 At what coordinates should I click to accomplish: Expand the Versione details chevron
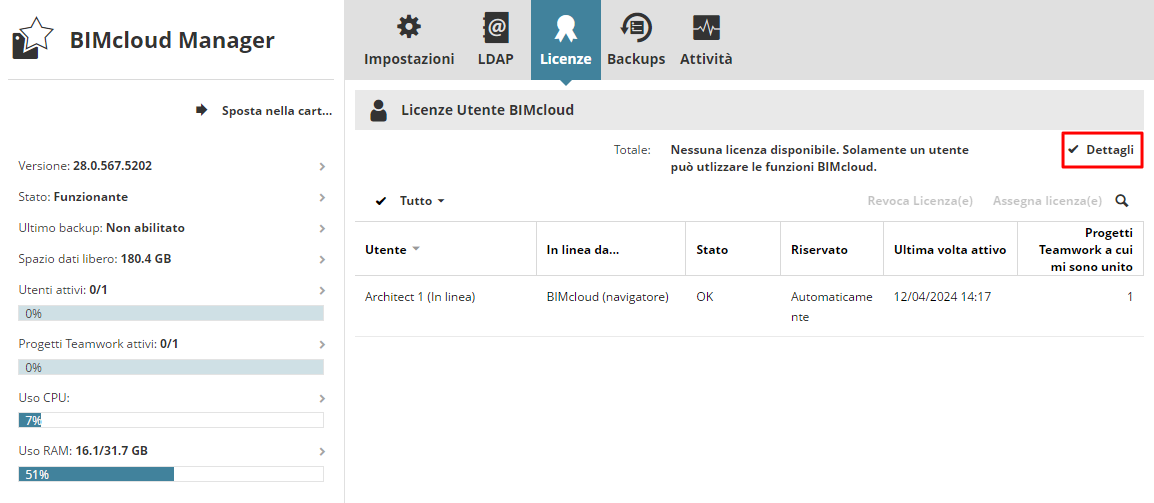[x=322, y=166]
